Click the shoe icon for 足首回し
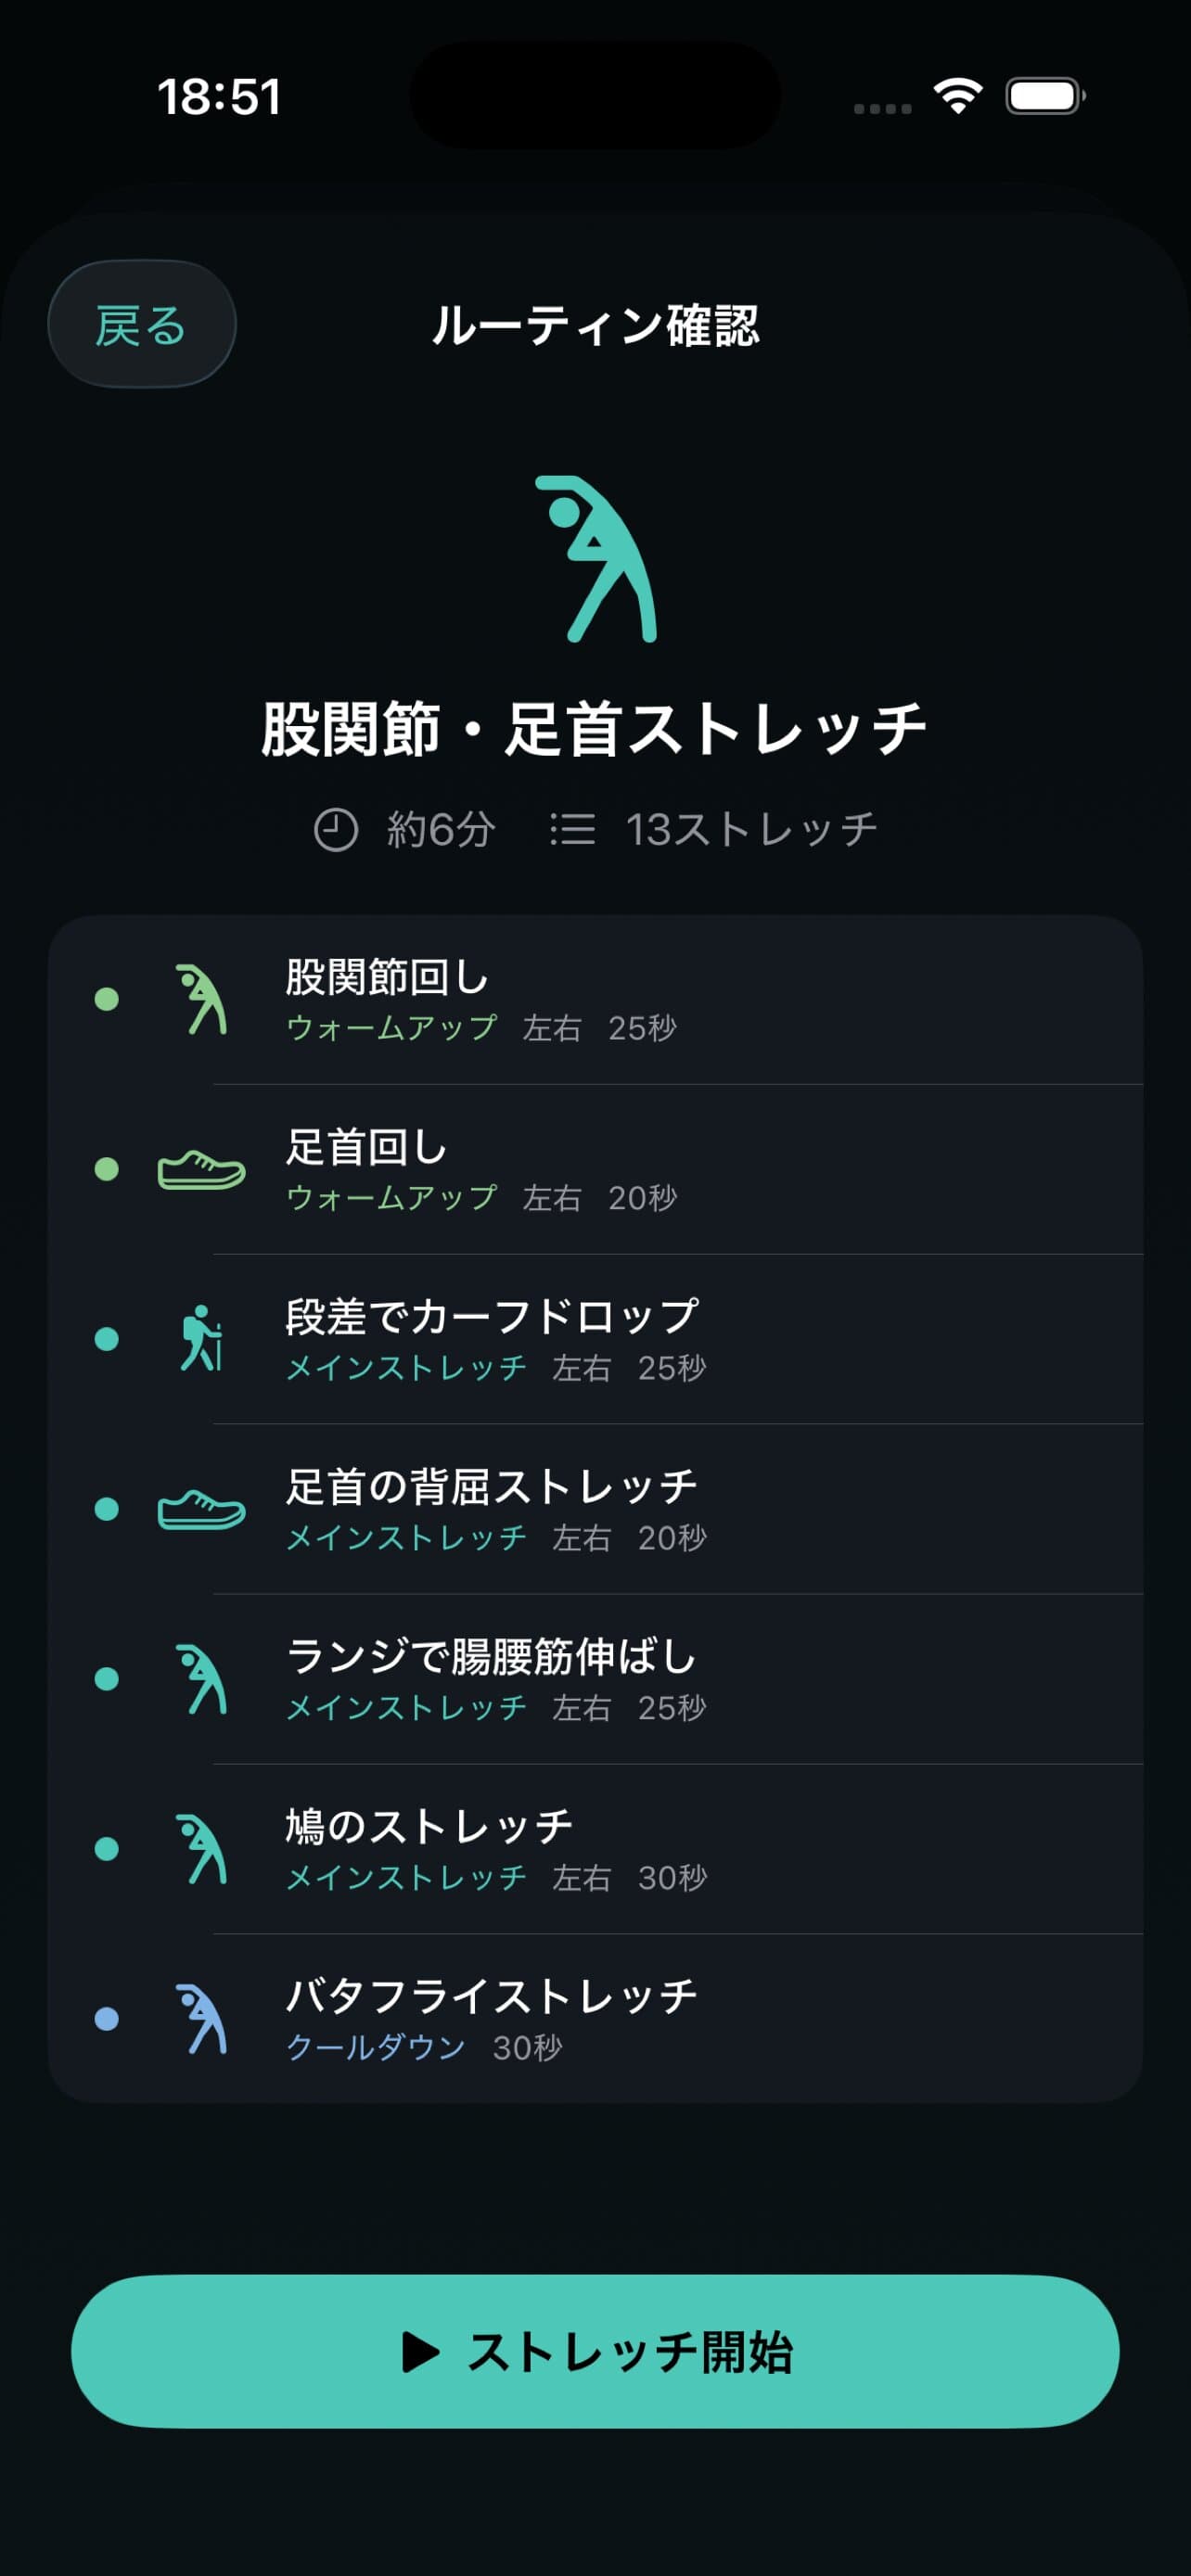The height and width of the screenshot is (2576, 1191). point(202,1169)
